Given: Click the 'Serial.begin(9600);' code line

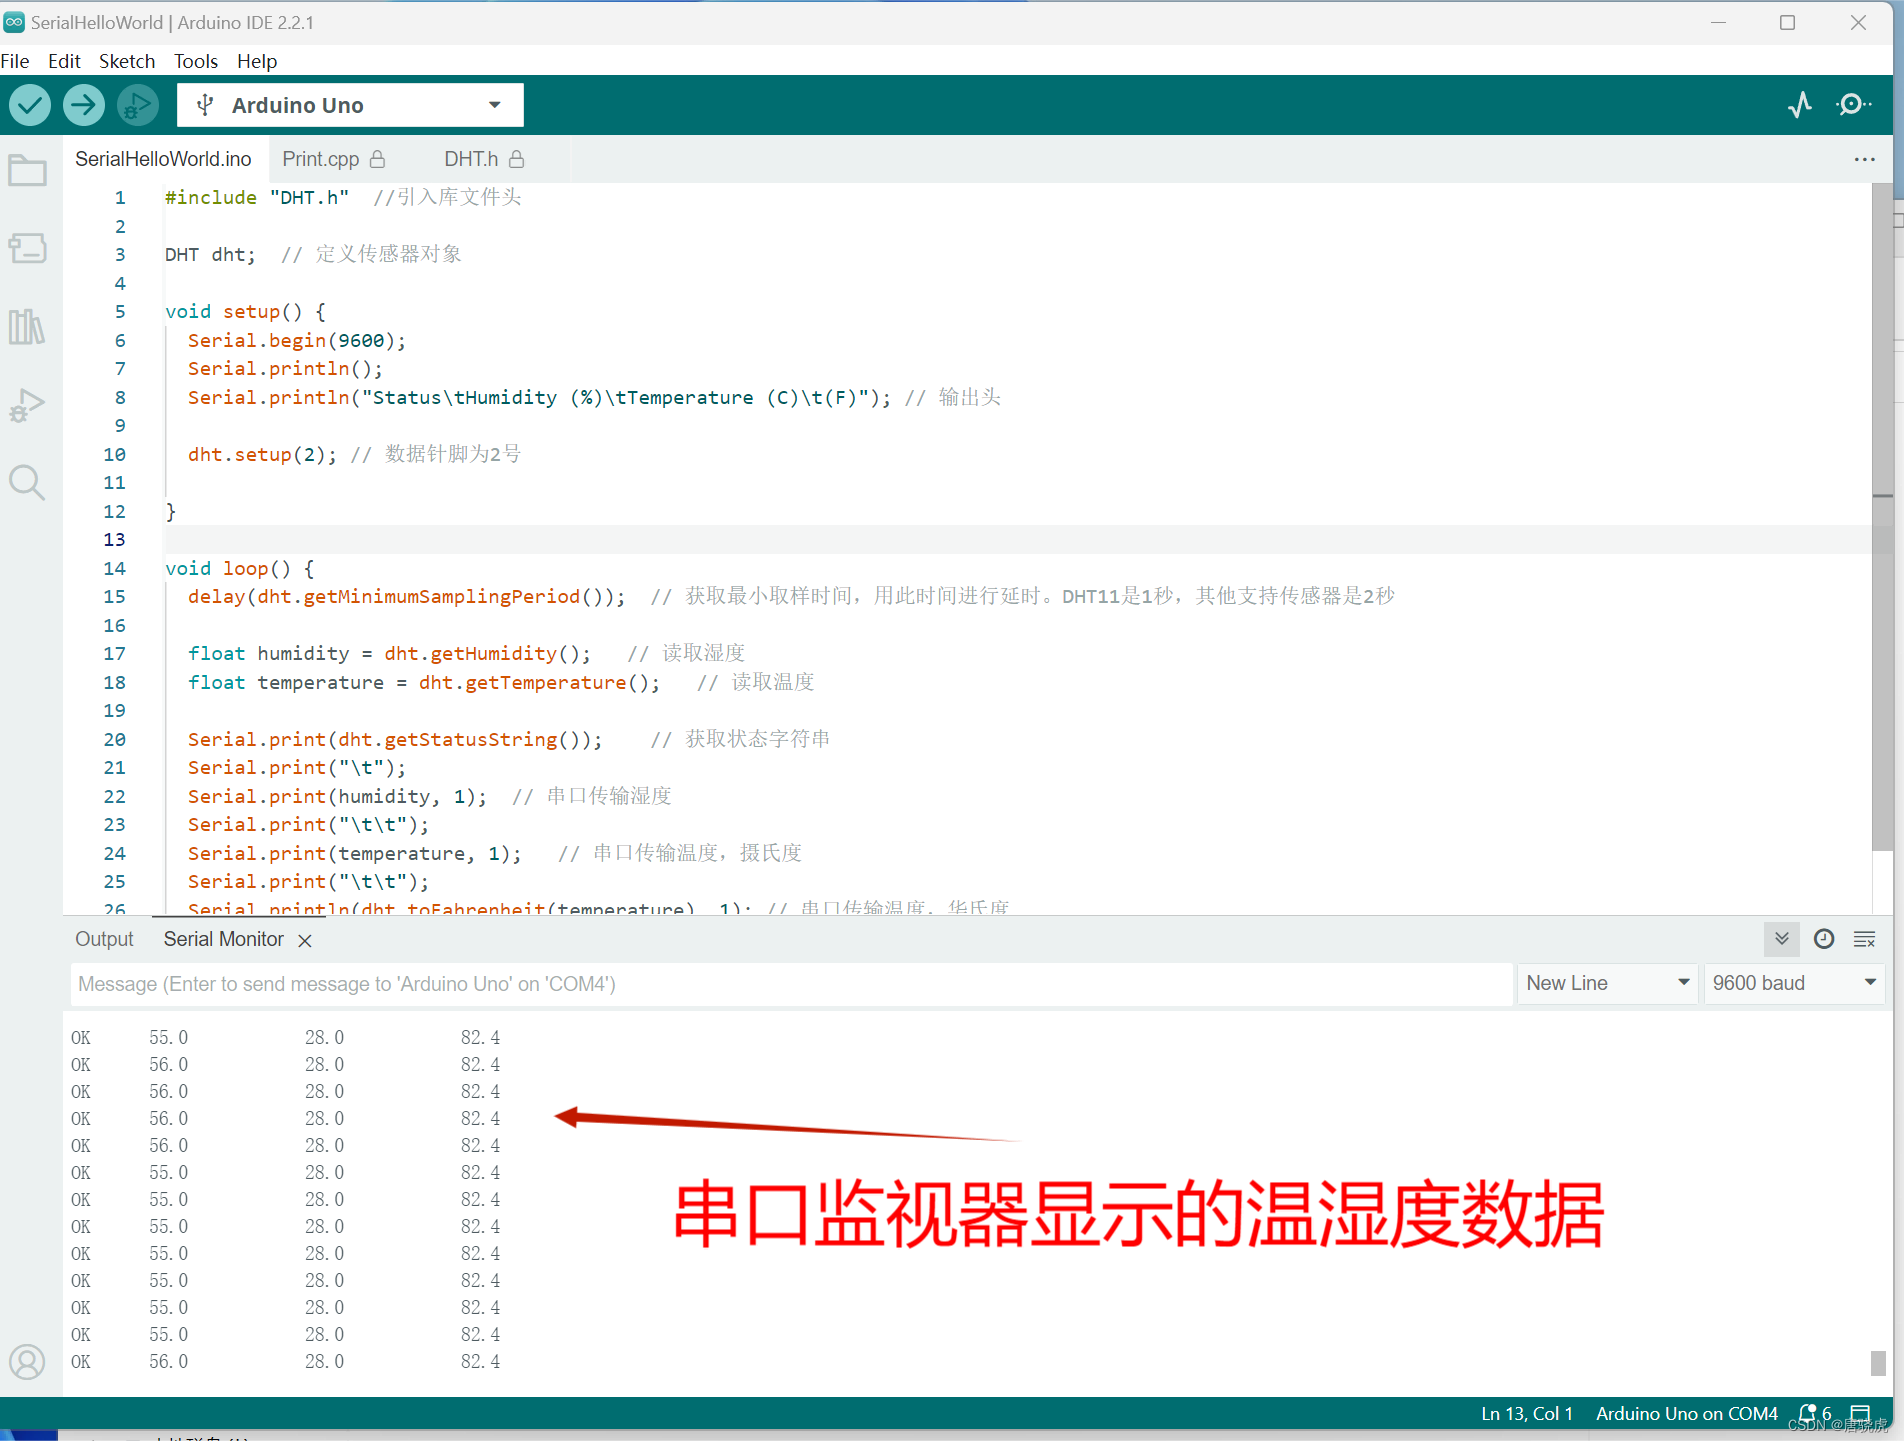Looking at the screenshot, I should point(296,341).
